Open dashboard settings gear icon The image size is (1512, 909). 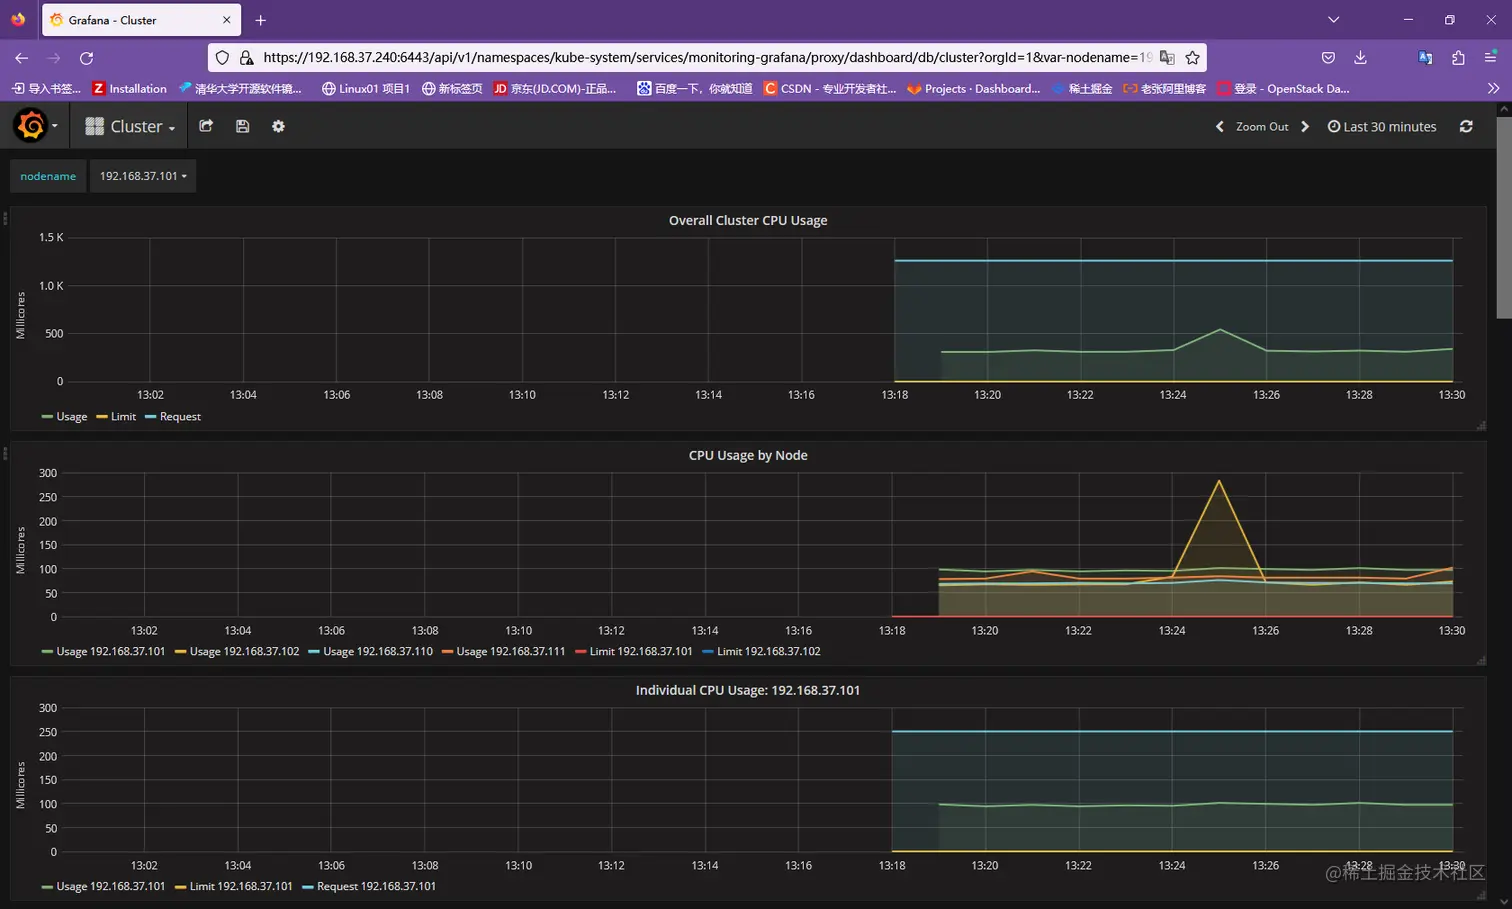tap(278, 126)
